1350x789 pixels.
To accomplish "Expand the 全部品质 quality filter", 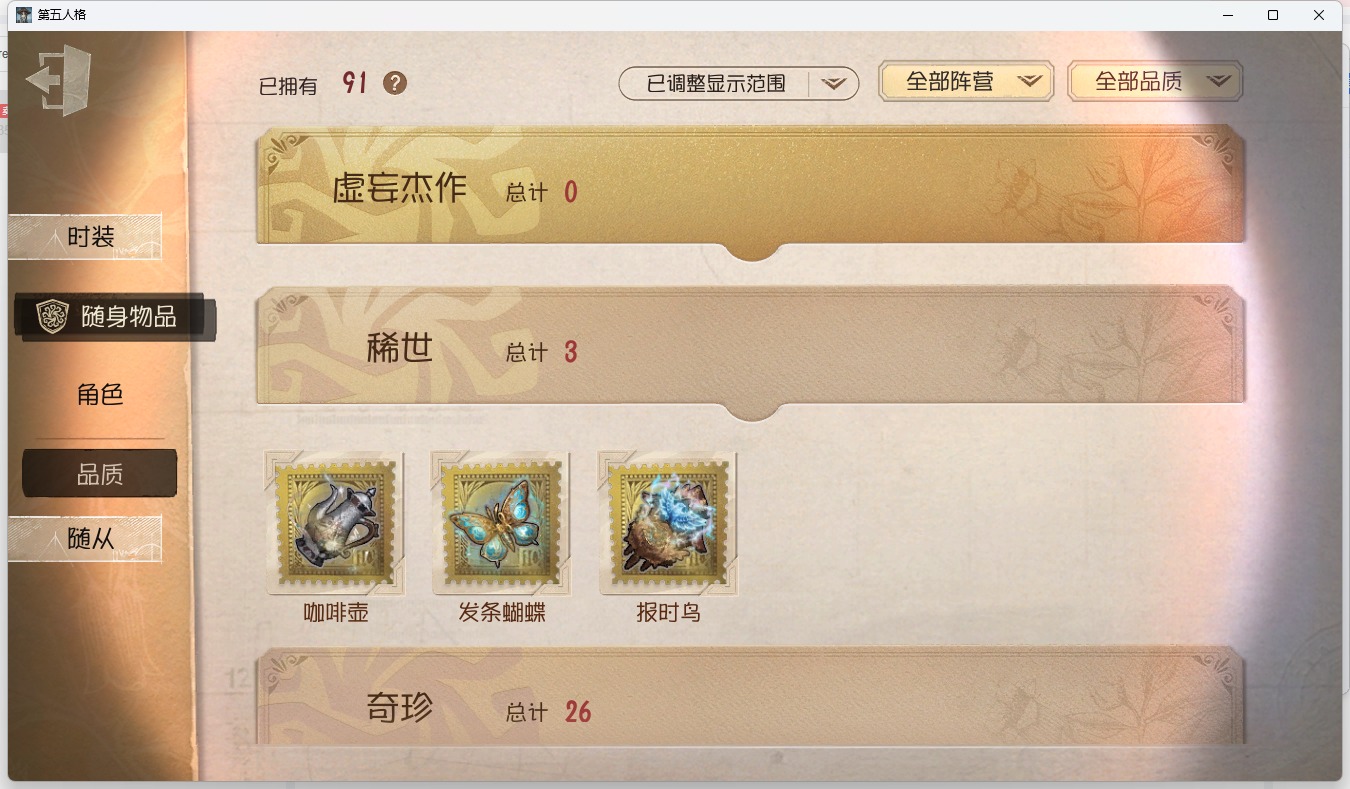I will [x=1155, y=82].
